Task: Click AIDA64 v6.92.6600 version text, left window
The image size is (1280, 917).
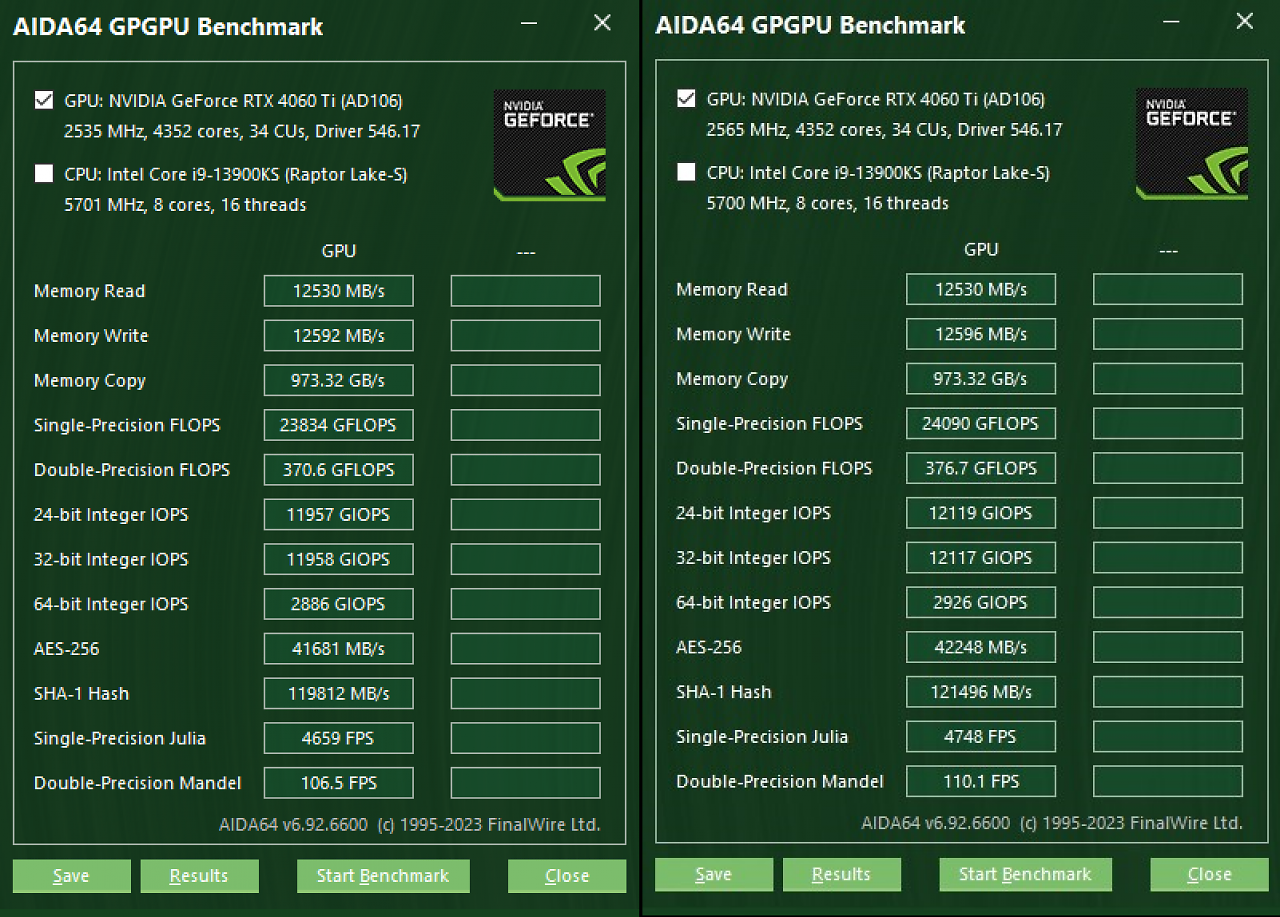Action: [410, 825]
